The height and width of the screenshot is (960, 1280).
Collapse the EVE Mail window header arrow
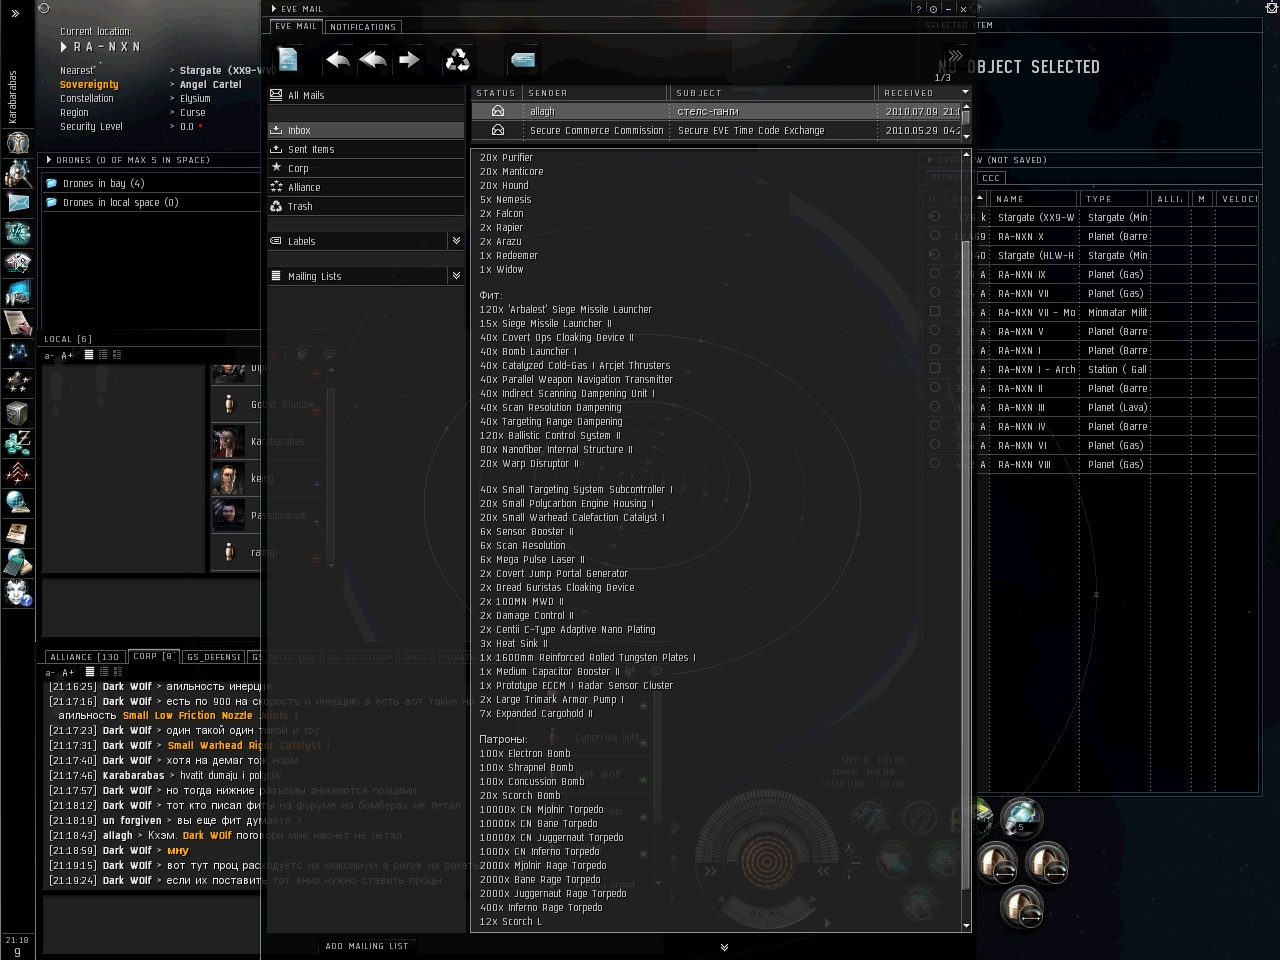coord(274,9)
